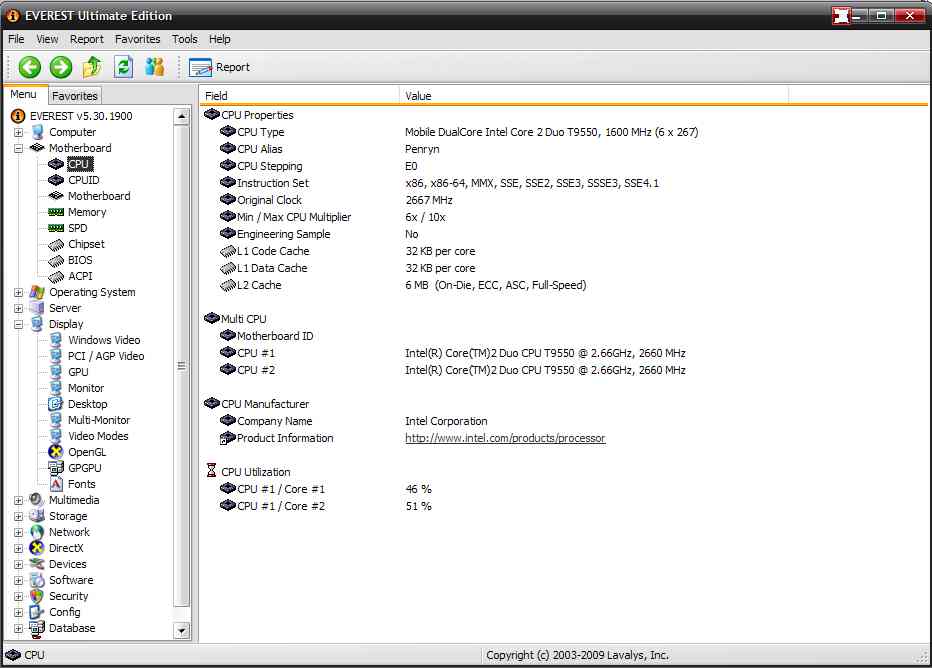Screen dimensions: 932x668
Task: Click the tree scrollbar up arrow
Action: point(182,116)
